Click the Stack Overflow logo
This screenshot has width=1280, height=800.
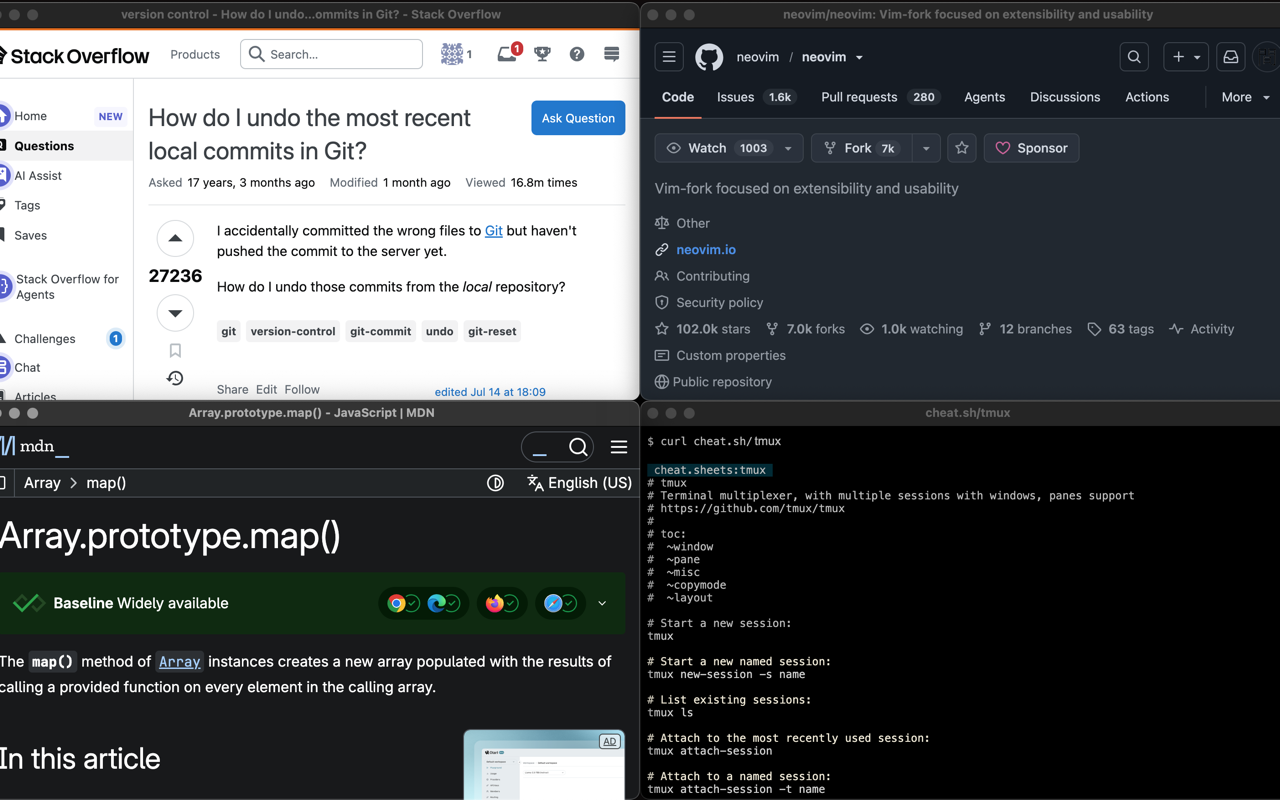pos(75,55)
